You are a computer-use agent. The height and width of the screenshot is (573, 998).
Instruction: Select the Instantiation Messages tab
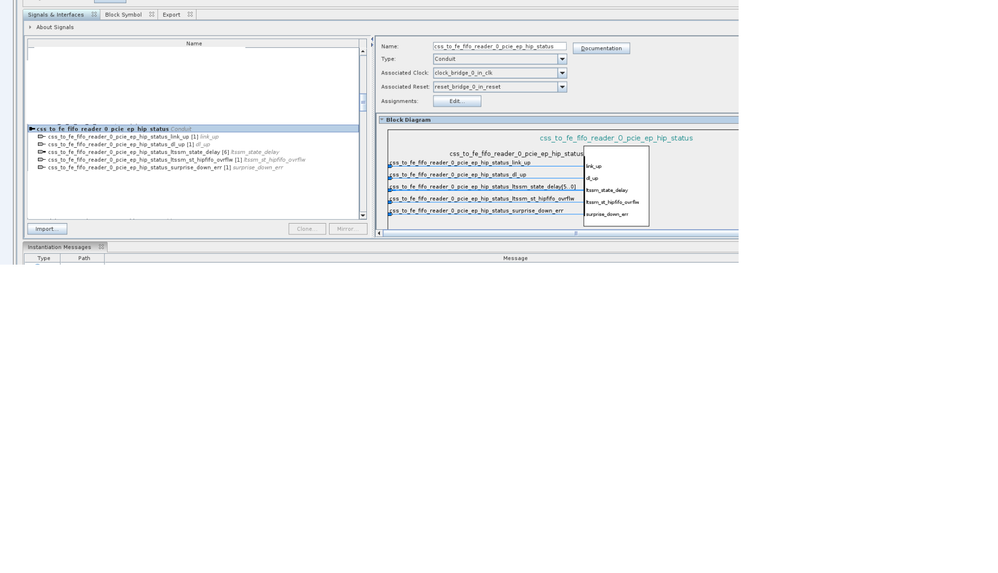tap(59, 246)
